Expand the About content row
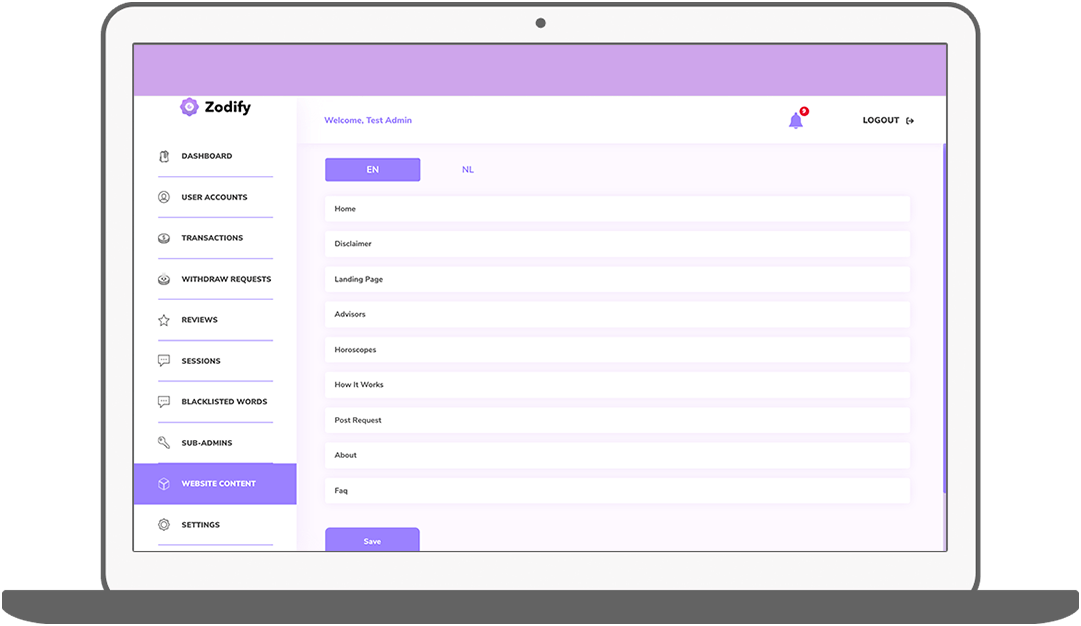 [x=617, y=455]
